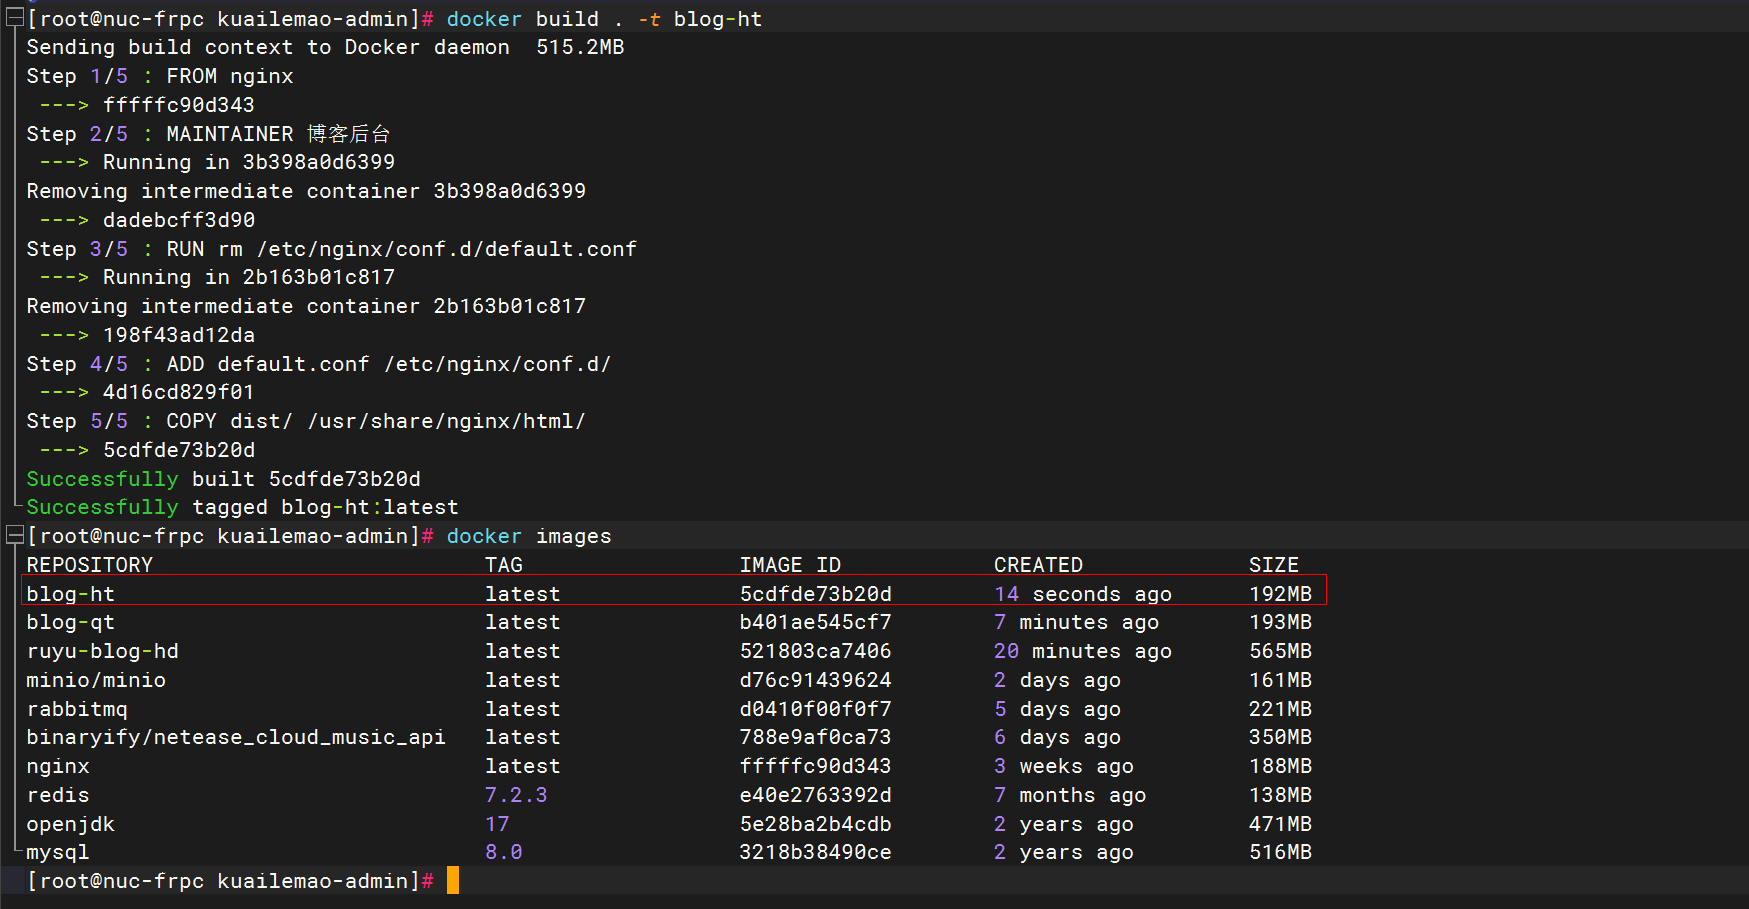This screenshot has width=1749, height=909.
Task: Click 'Successfully built 5cdfde73b20d' line
Action: click(x=223, y=479)
